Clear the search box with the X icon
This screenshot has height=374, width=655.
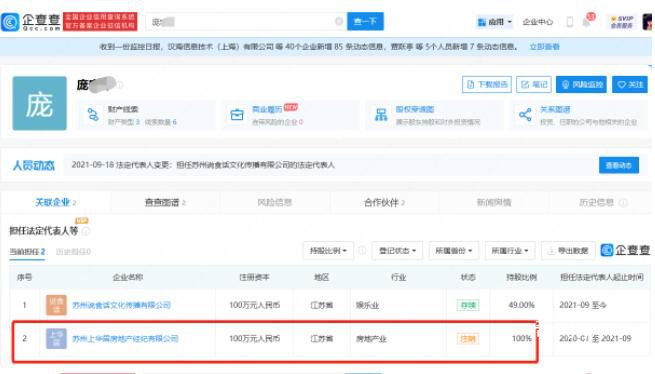coord(339,22)
